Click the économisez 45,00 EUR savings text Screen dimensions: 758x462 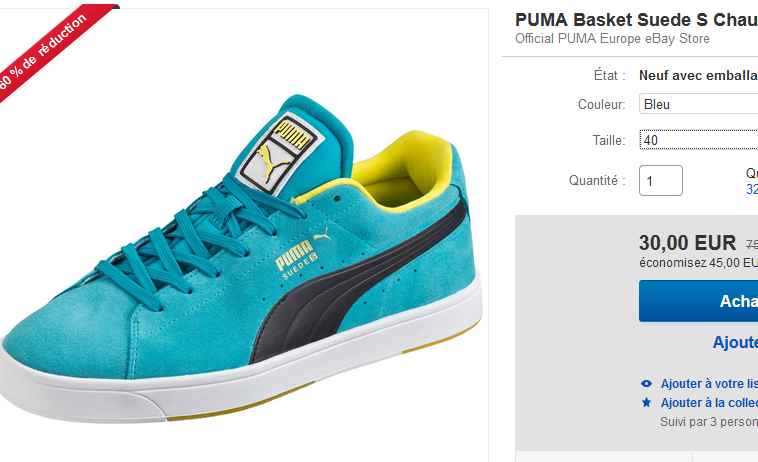click(699, 263)
